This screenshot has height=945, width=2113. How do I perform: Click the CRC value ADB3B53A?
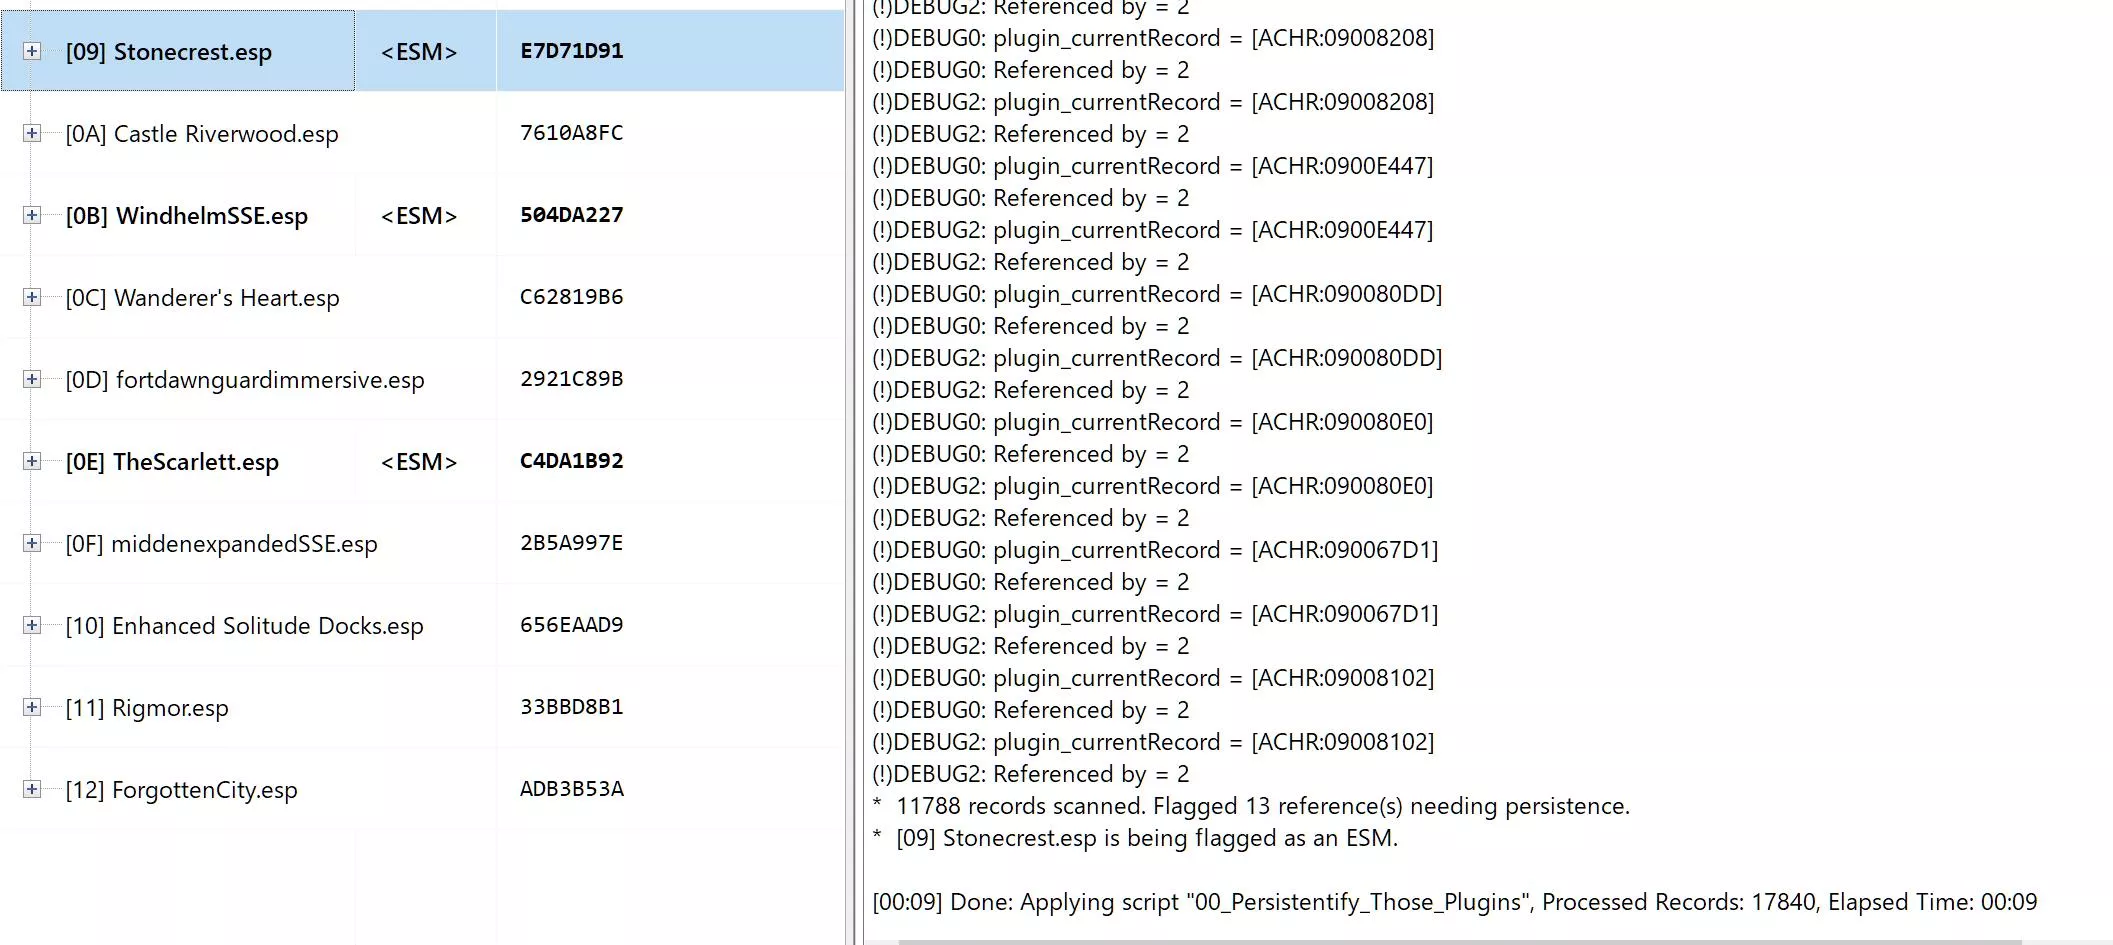tap(572, 789)
